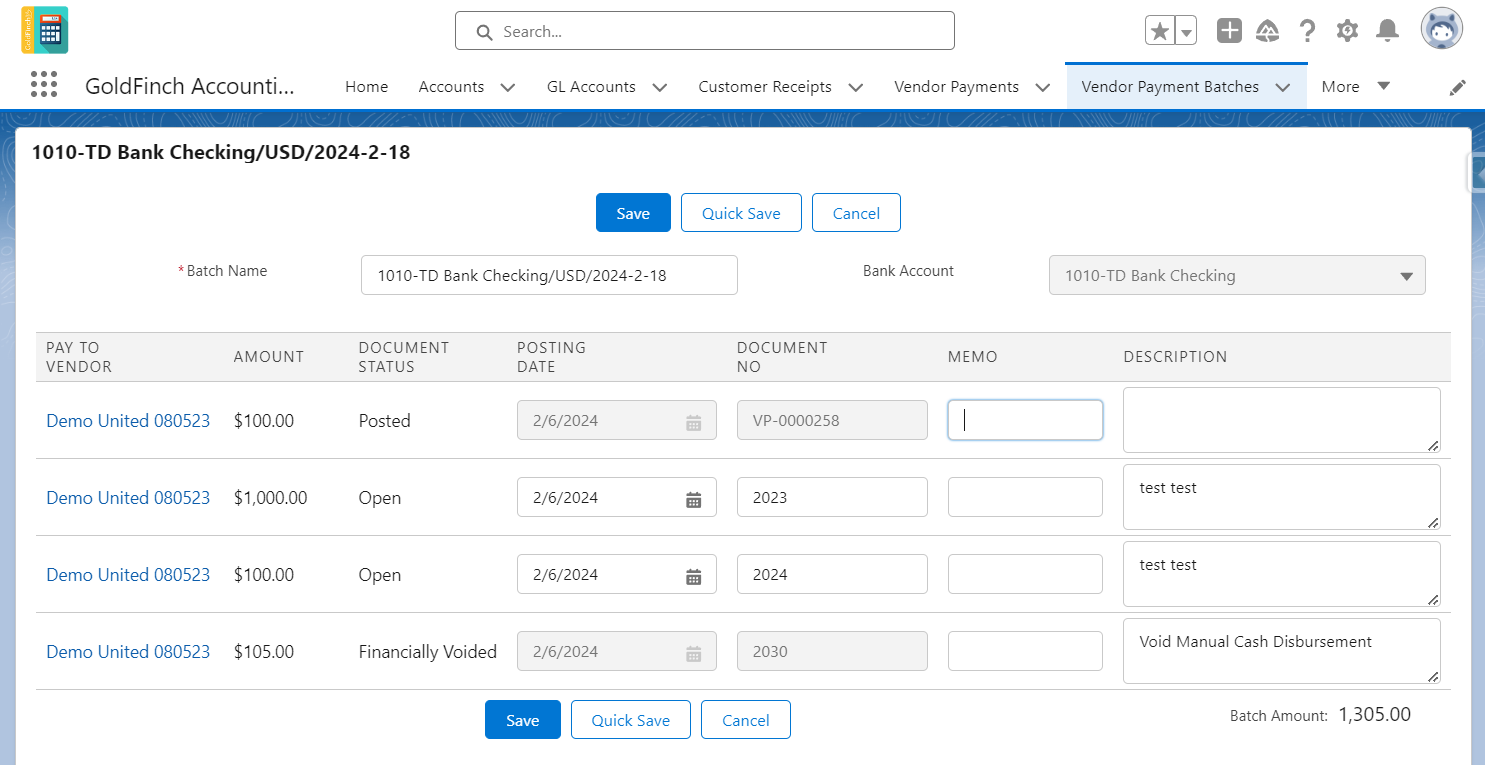Click the magnifier icon in search bar

484,32
